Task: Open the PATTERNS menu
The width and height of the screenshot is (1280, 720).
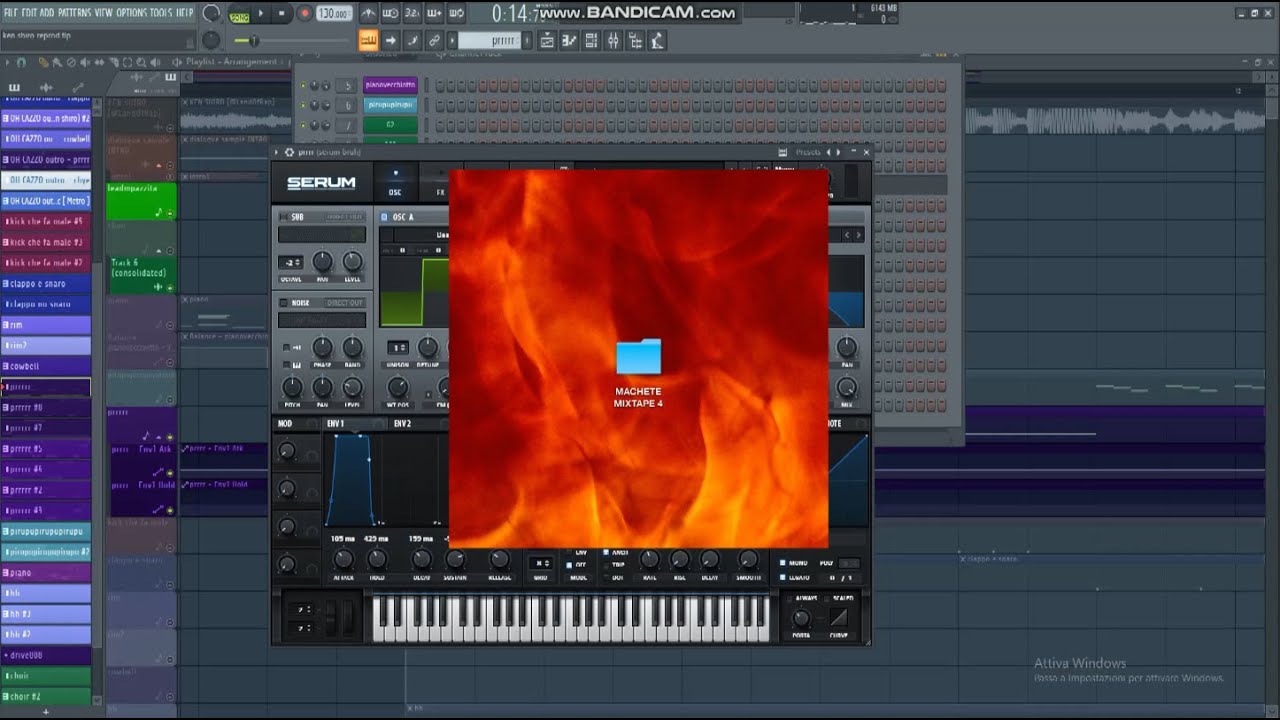Action: [x=73, y=13]
